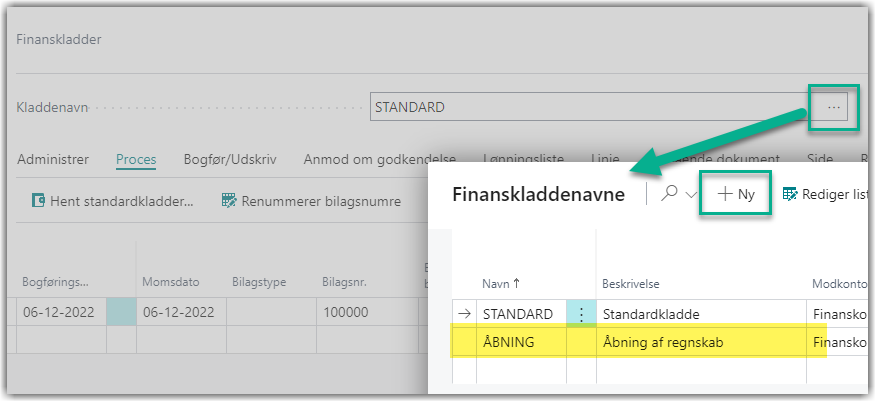Click the Bogføringsdato cell 06-12-2022
The image size is (876, 402).
coord(59,312)
